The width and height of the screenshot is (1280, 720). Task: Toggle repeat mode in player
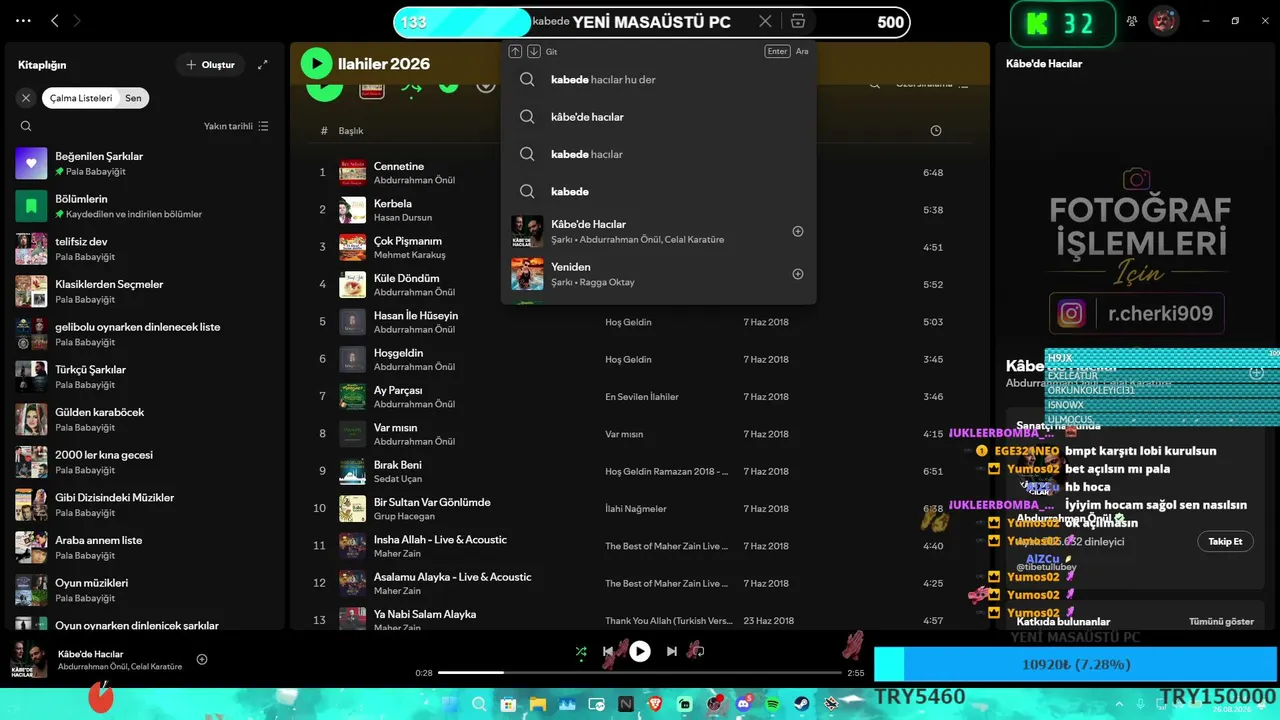pos(698,652)
